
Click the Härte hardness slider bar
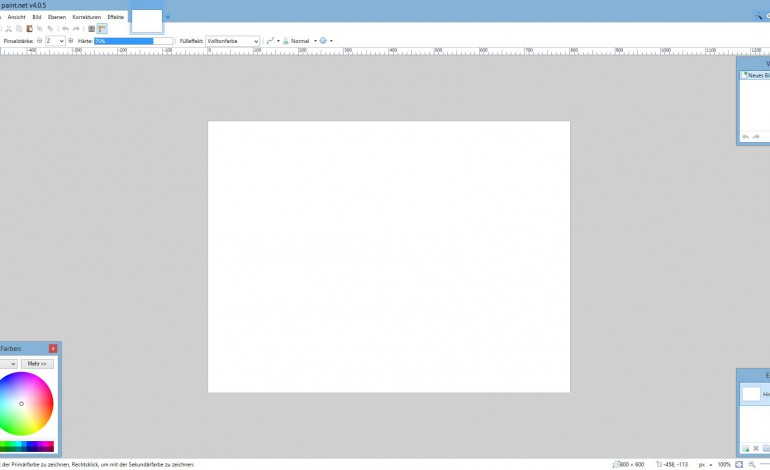click(x=134, y=41)
